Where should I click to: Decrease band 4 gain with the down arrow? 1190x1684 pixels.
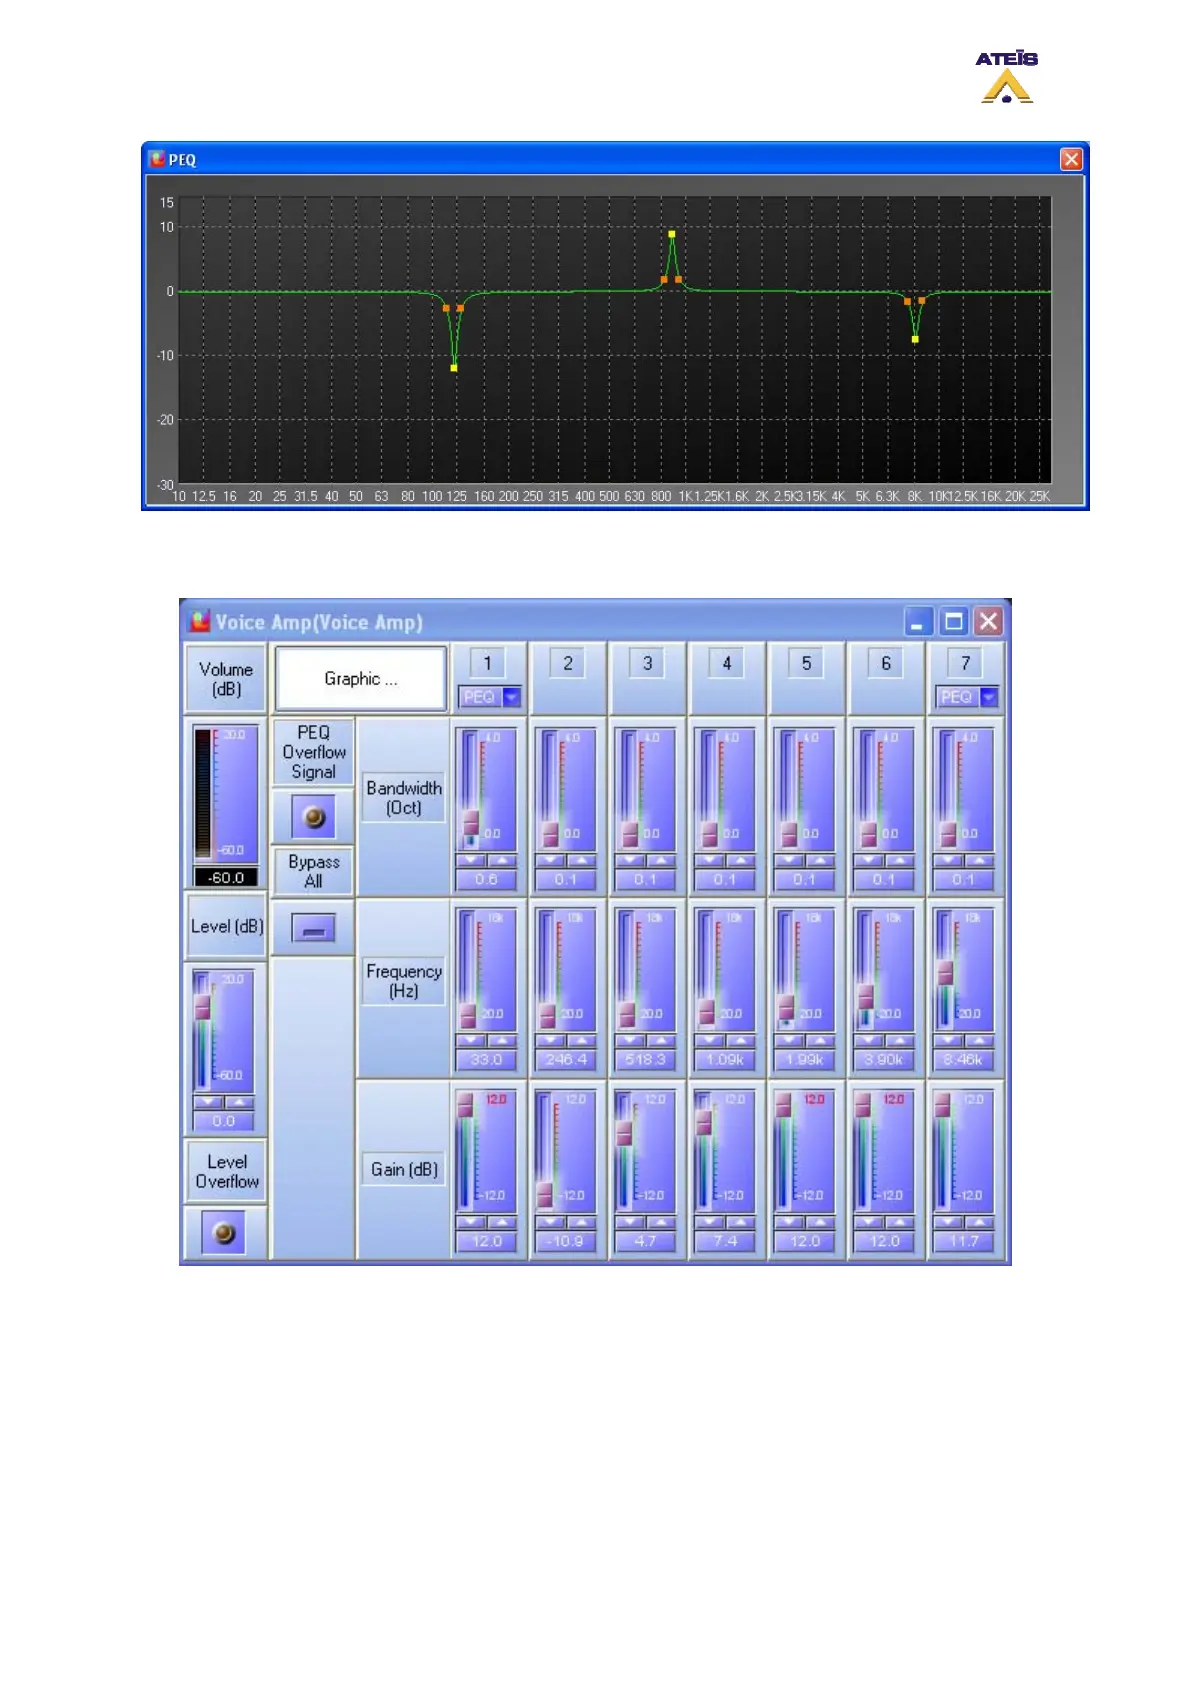(710, 1223)
